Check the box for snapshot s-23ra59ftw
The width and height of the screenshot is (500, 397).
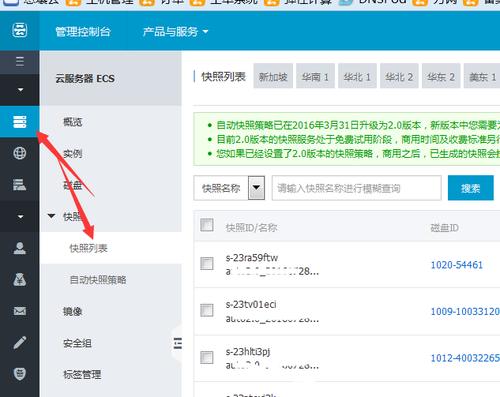[x=207, y=263]
